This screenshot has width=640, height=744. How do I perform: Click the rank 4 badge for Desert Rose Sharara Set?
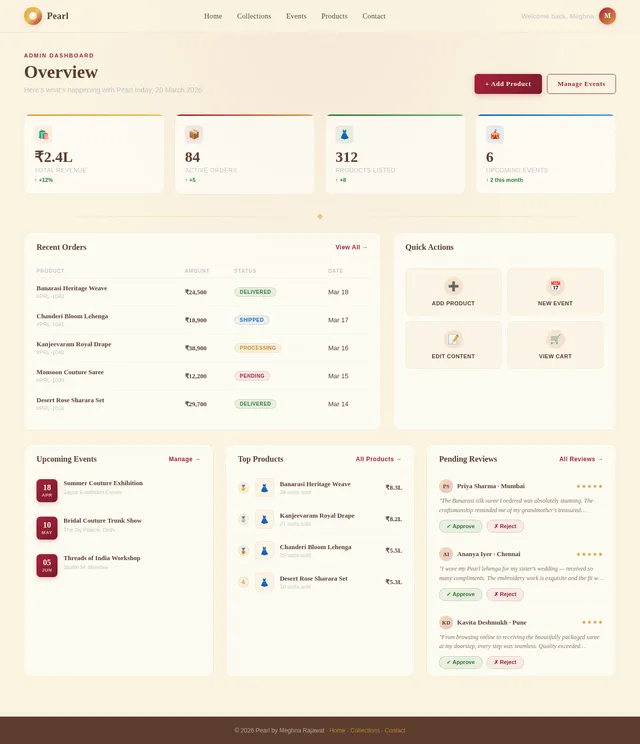click(243, 582)
